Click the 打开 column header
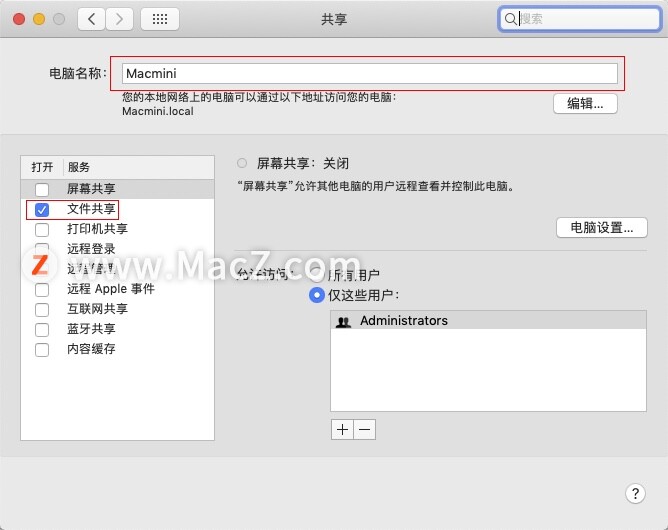 [x=42, y=167]
